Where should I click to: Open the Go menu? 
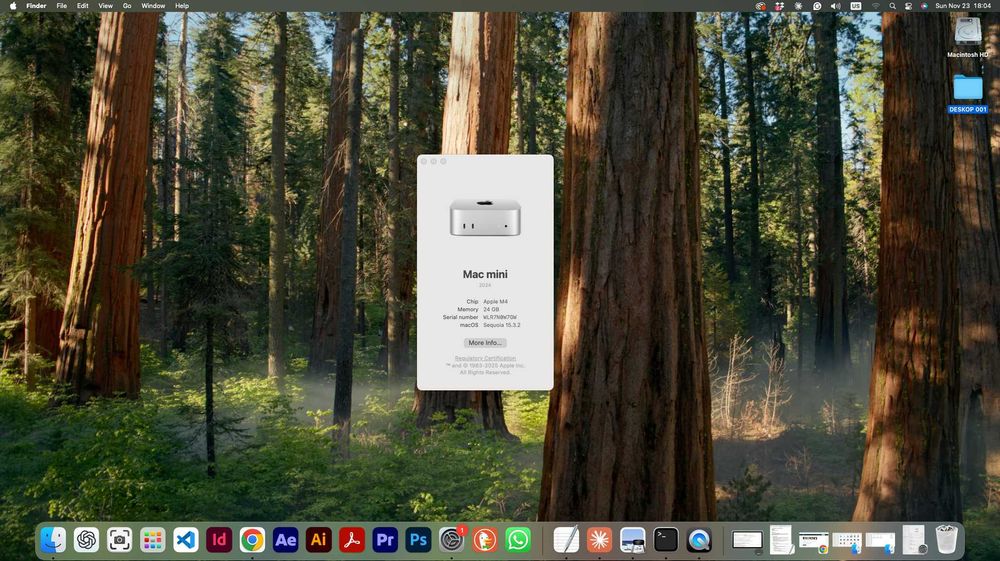click(127, 6)
